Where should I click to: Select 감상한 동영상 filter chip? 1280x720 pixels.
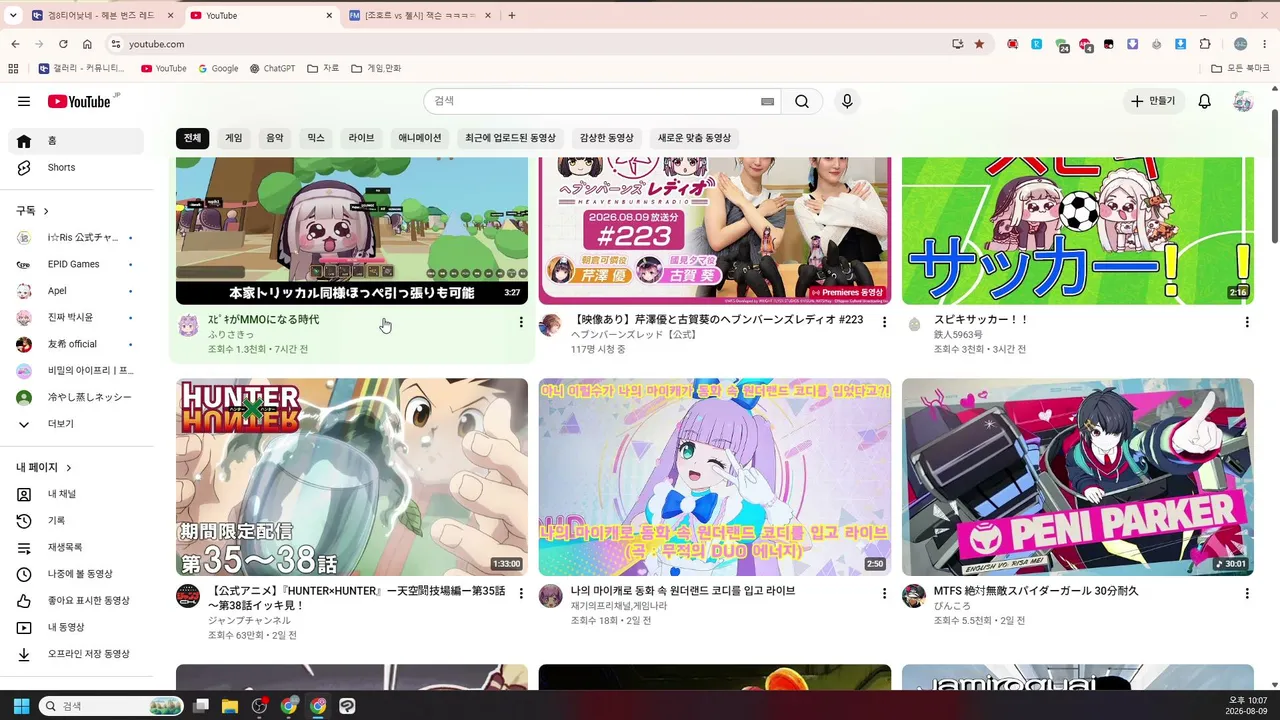[x=607, y=138]
